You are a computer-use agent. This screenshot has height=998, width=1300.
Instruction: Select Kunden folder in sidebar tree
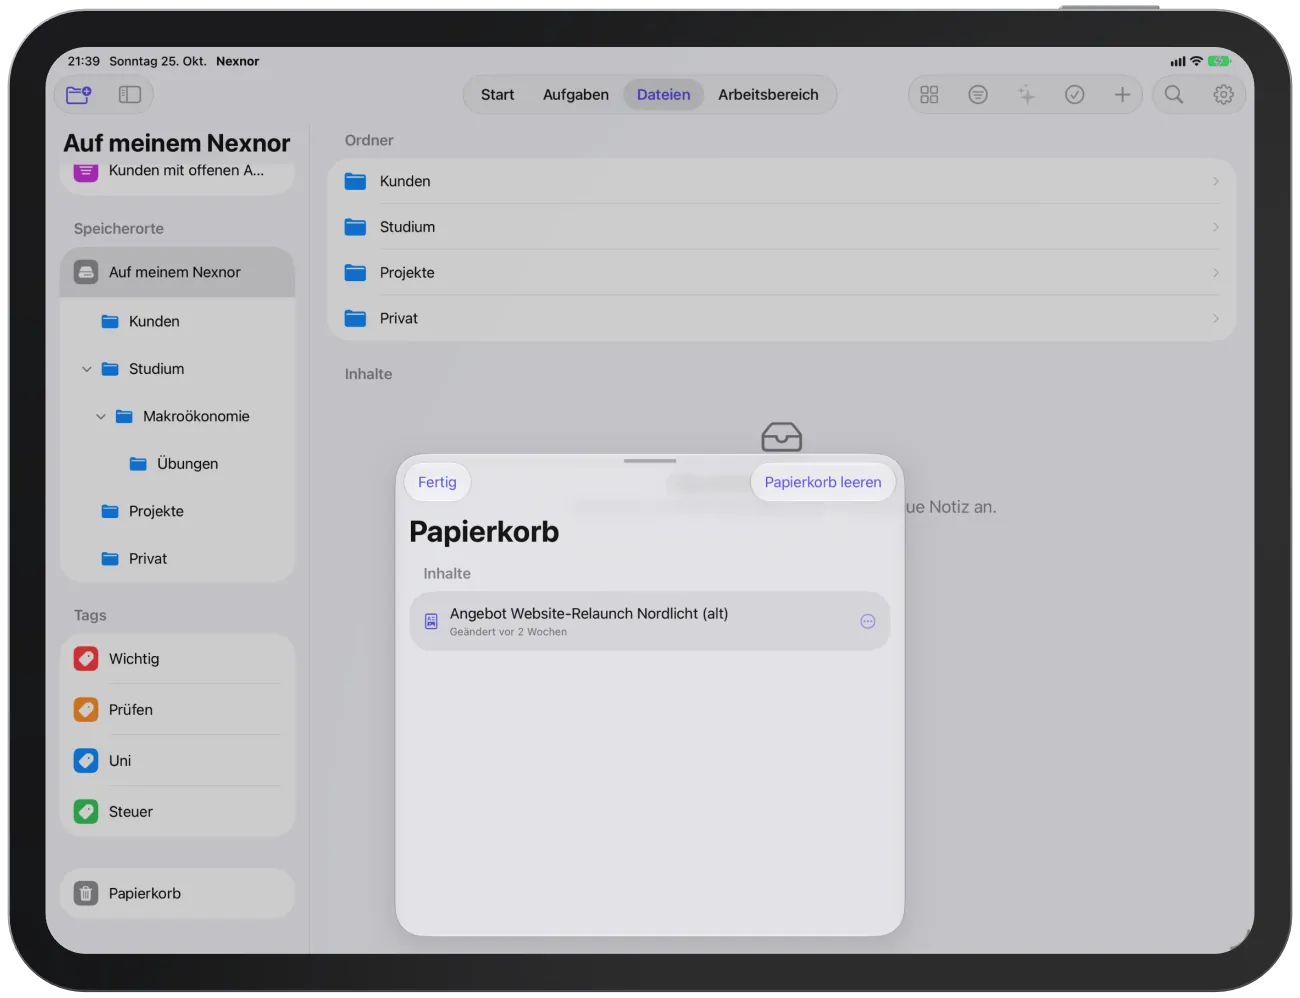click(x=177, y=322)
